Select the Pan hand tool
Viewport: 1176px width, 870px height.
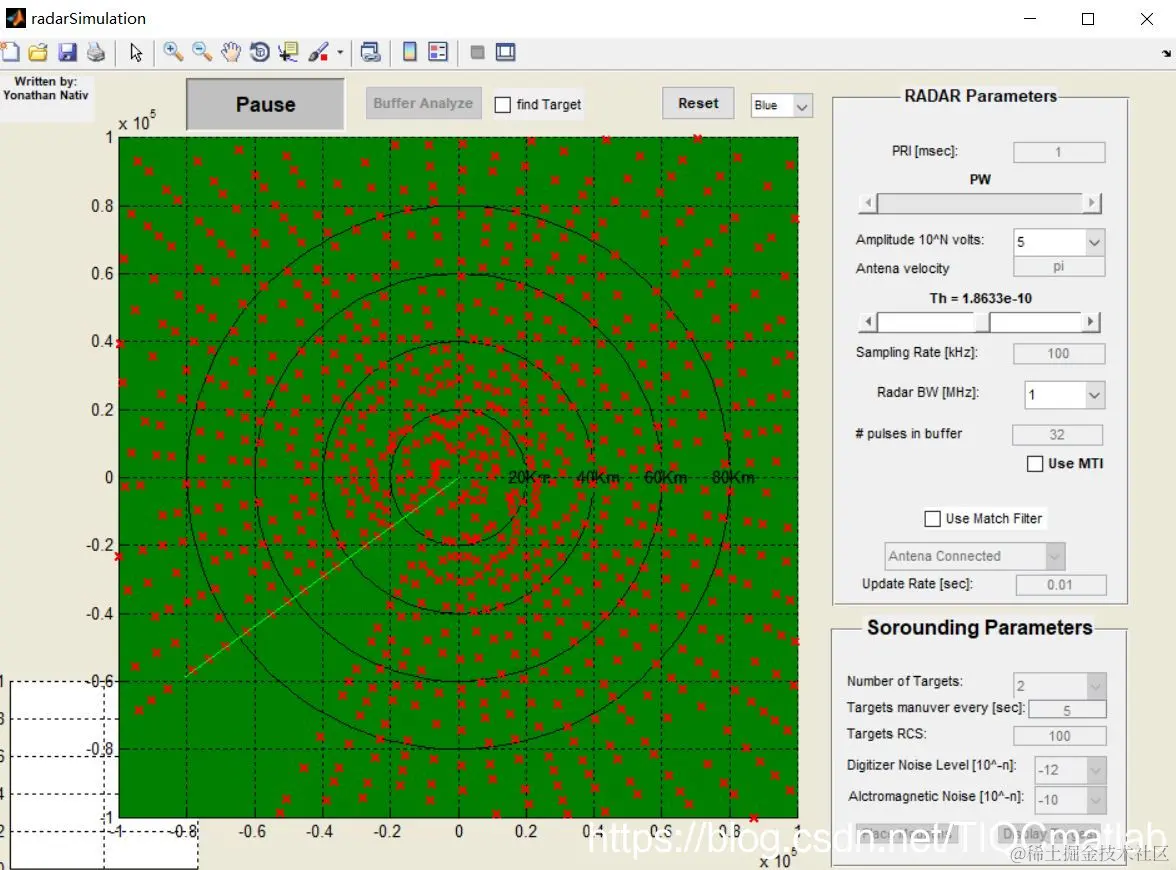[x=231, y=52]
